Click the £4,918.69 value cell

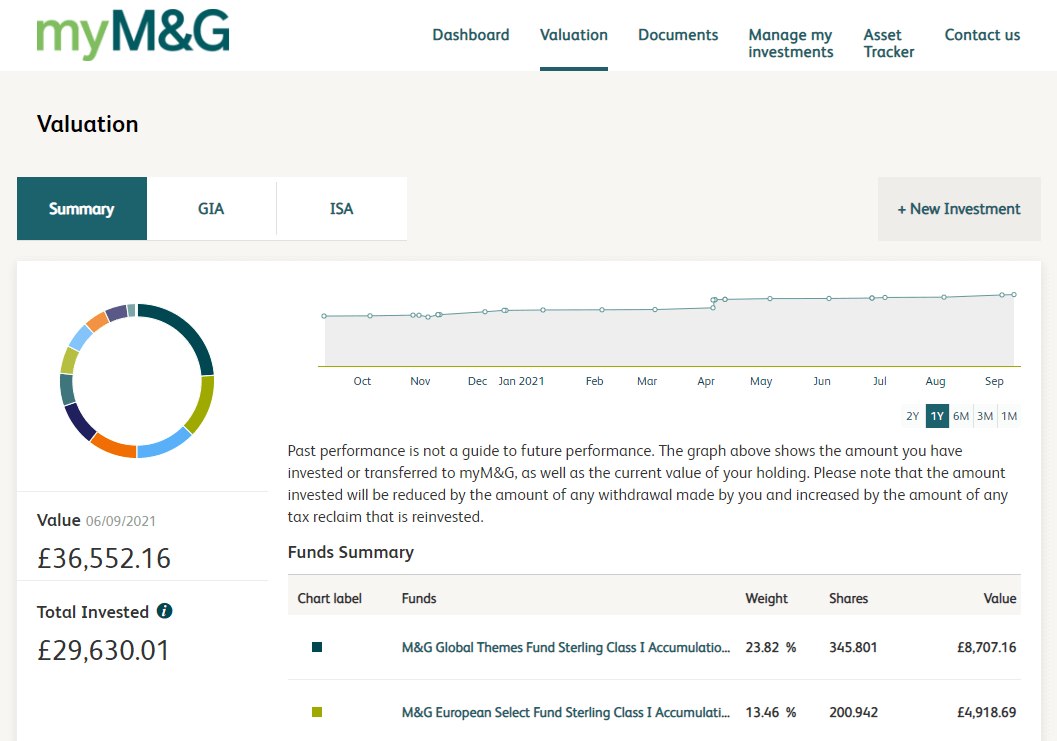pyautogui.click(x=986, y=712)
